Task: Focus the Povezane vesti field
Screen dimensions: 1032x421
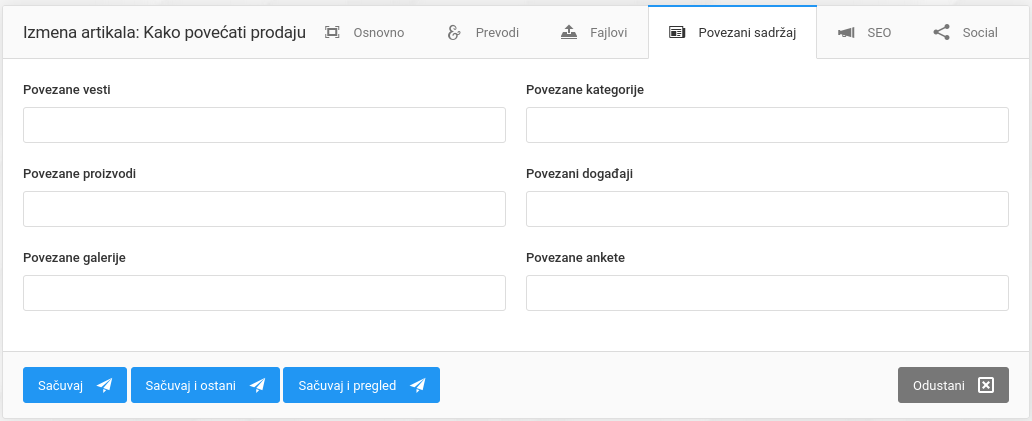Action: click(x=264, y=125)
